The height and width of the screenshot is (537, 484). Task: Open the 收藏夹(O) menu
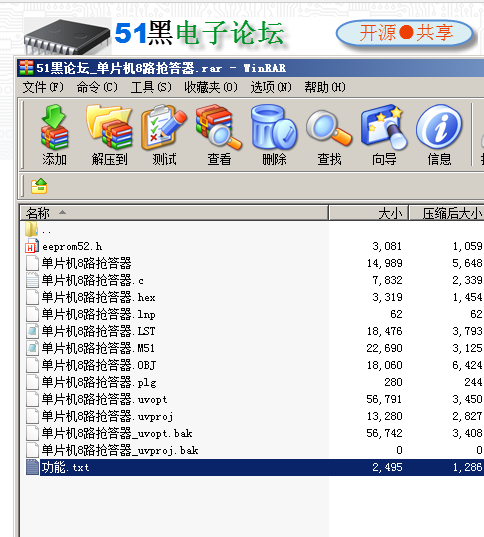pos(211,87)
